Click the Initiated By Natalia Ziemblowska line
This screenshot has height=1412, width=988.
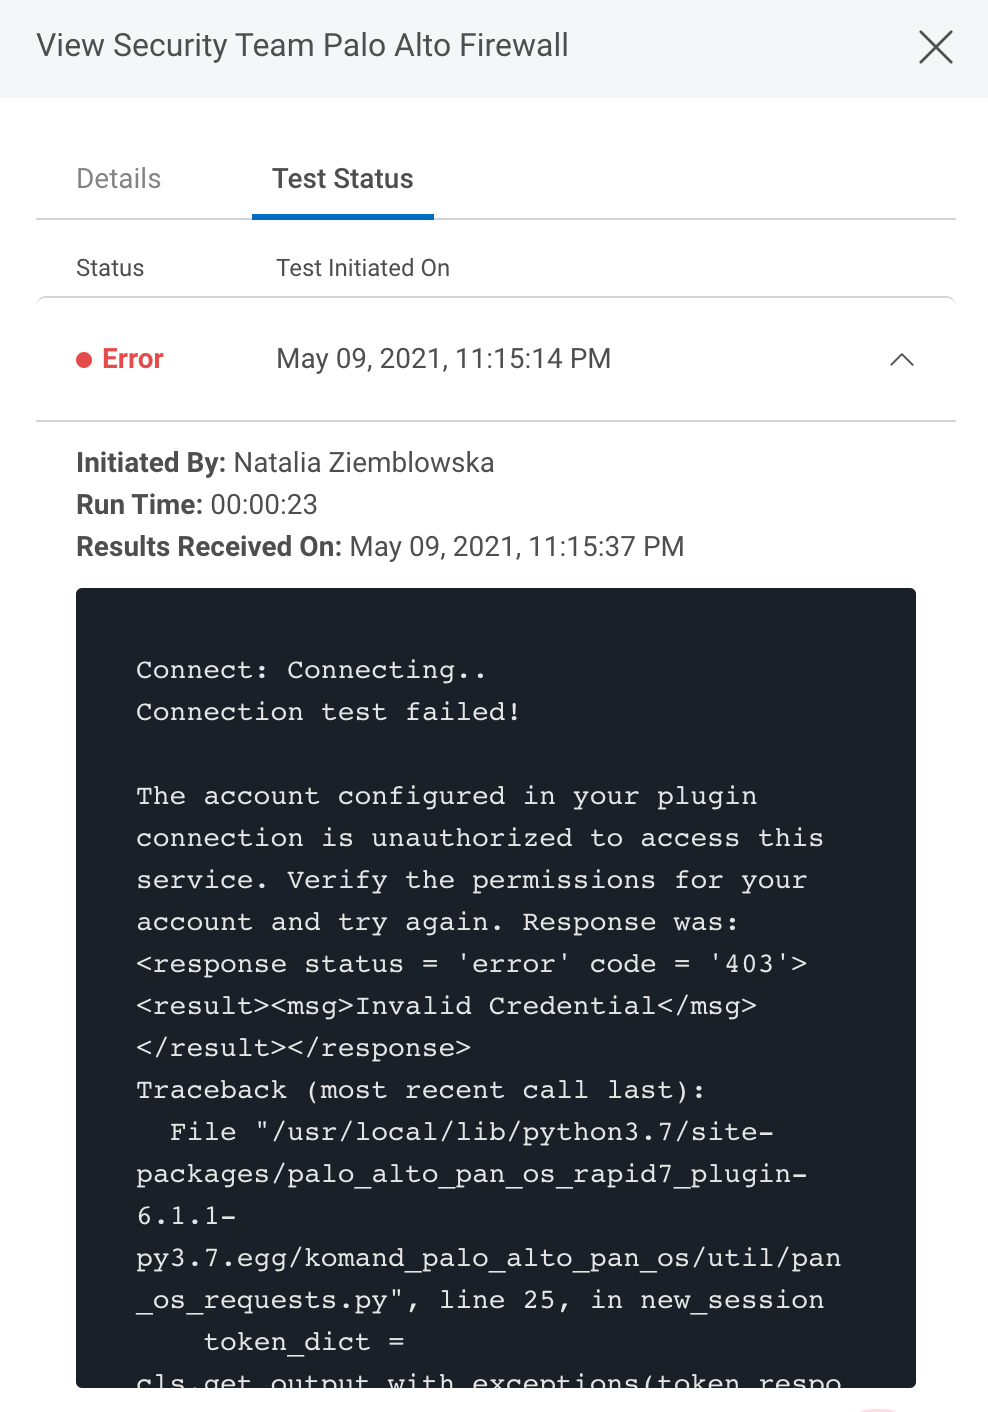(285, 463)
